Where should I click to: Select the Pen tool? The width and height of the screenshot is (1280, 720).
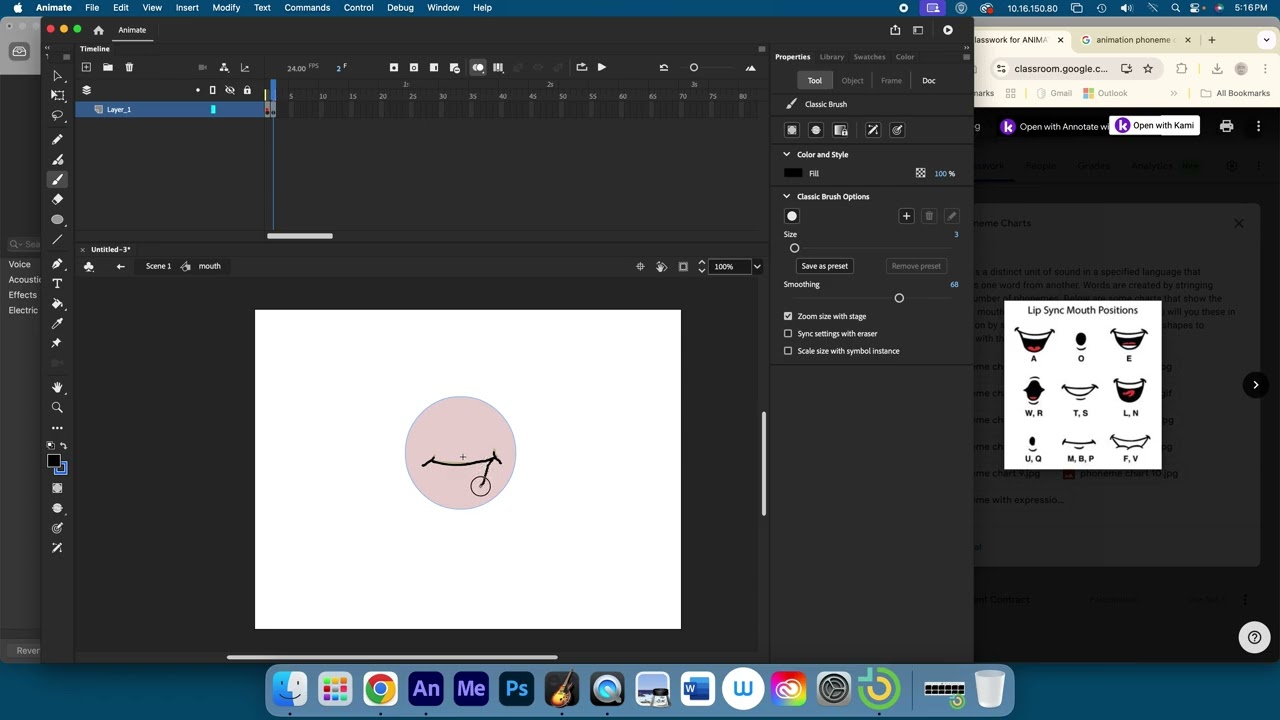click(x=57, y=264)
